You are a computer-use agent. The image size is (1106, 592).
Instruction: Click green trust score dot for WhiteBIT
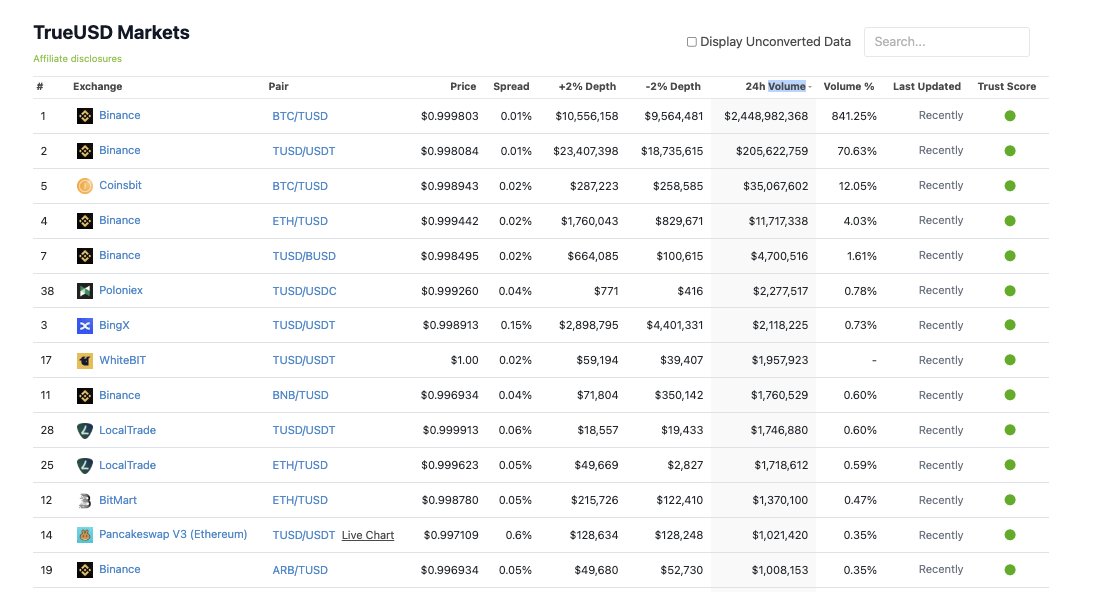click(1010, 360)
